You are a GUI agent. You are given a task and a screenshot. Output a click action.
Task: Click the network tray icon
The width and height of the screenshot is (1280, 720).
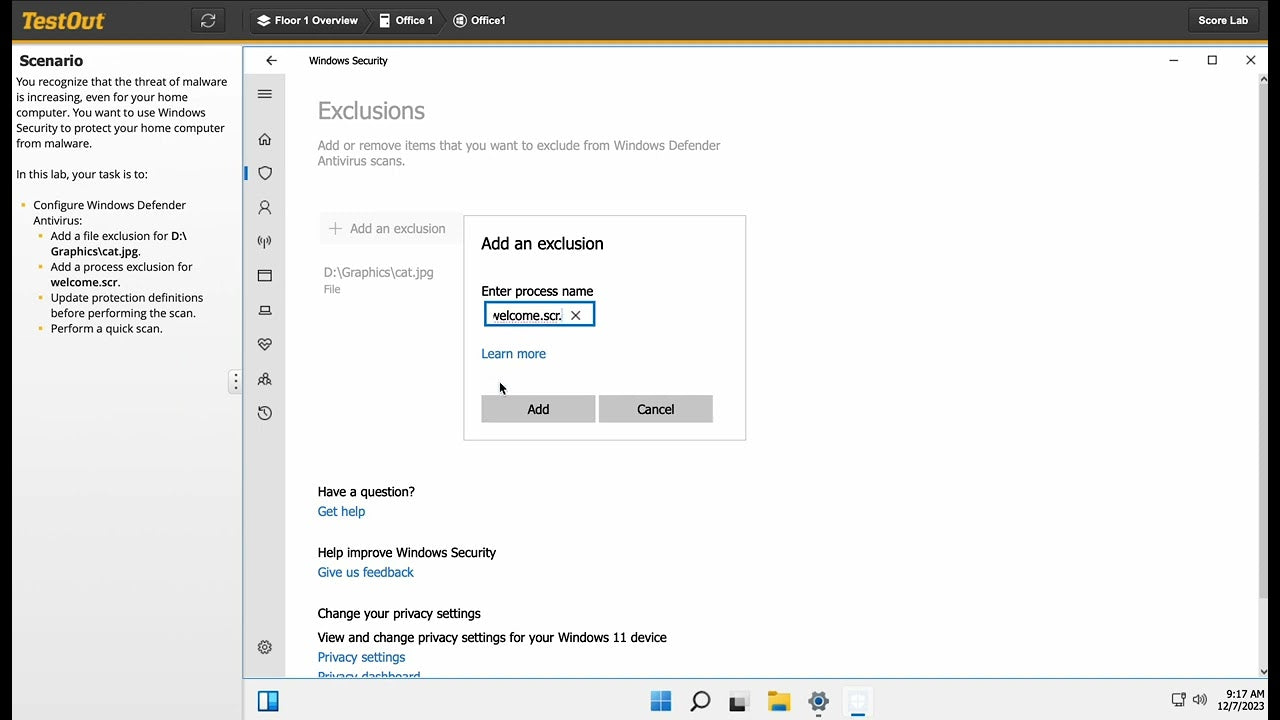pos(1179,700)
